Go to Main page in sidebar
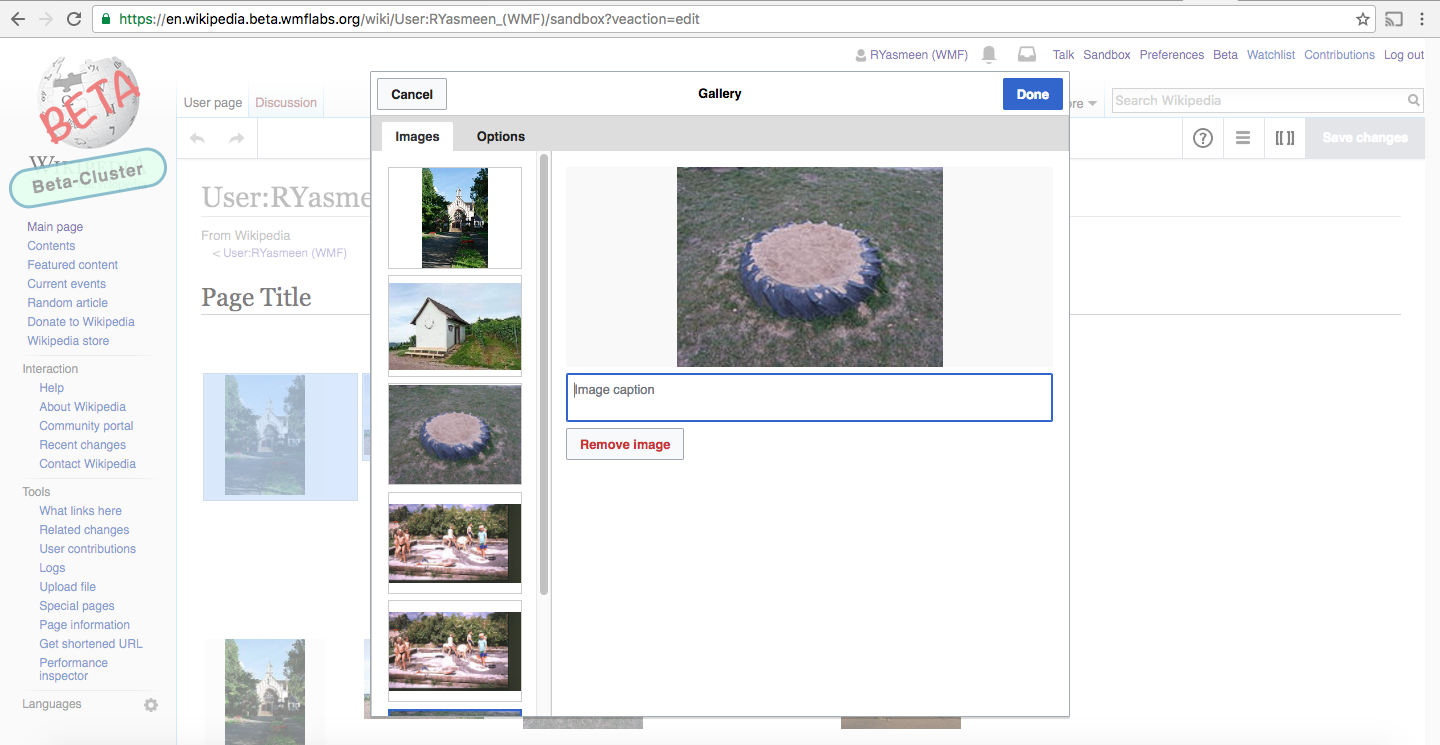Screen dimensions: 1440x745 coord(55,227)
